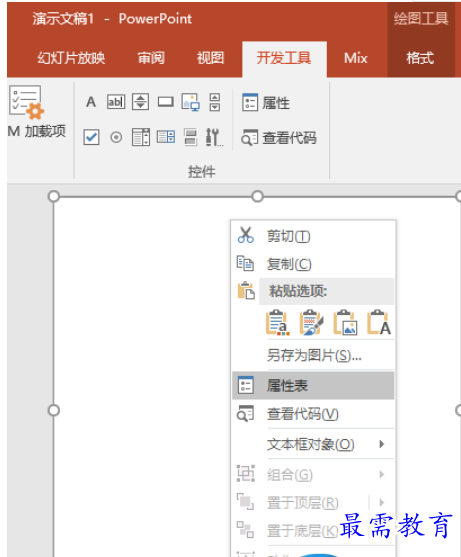Open the Mix tab

click(x=356, y=58)
